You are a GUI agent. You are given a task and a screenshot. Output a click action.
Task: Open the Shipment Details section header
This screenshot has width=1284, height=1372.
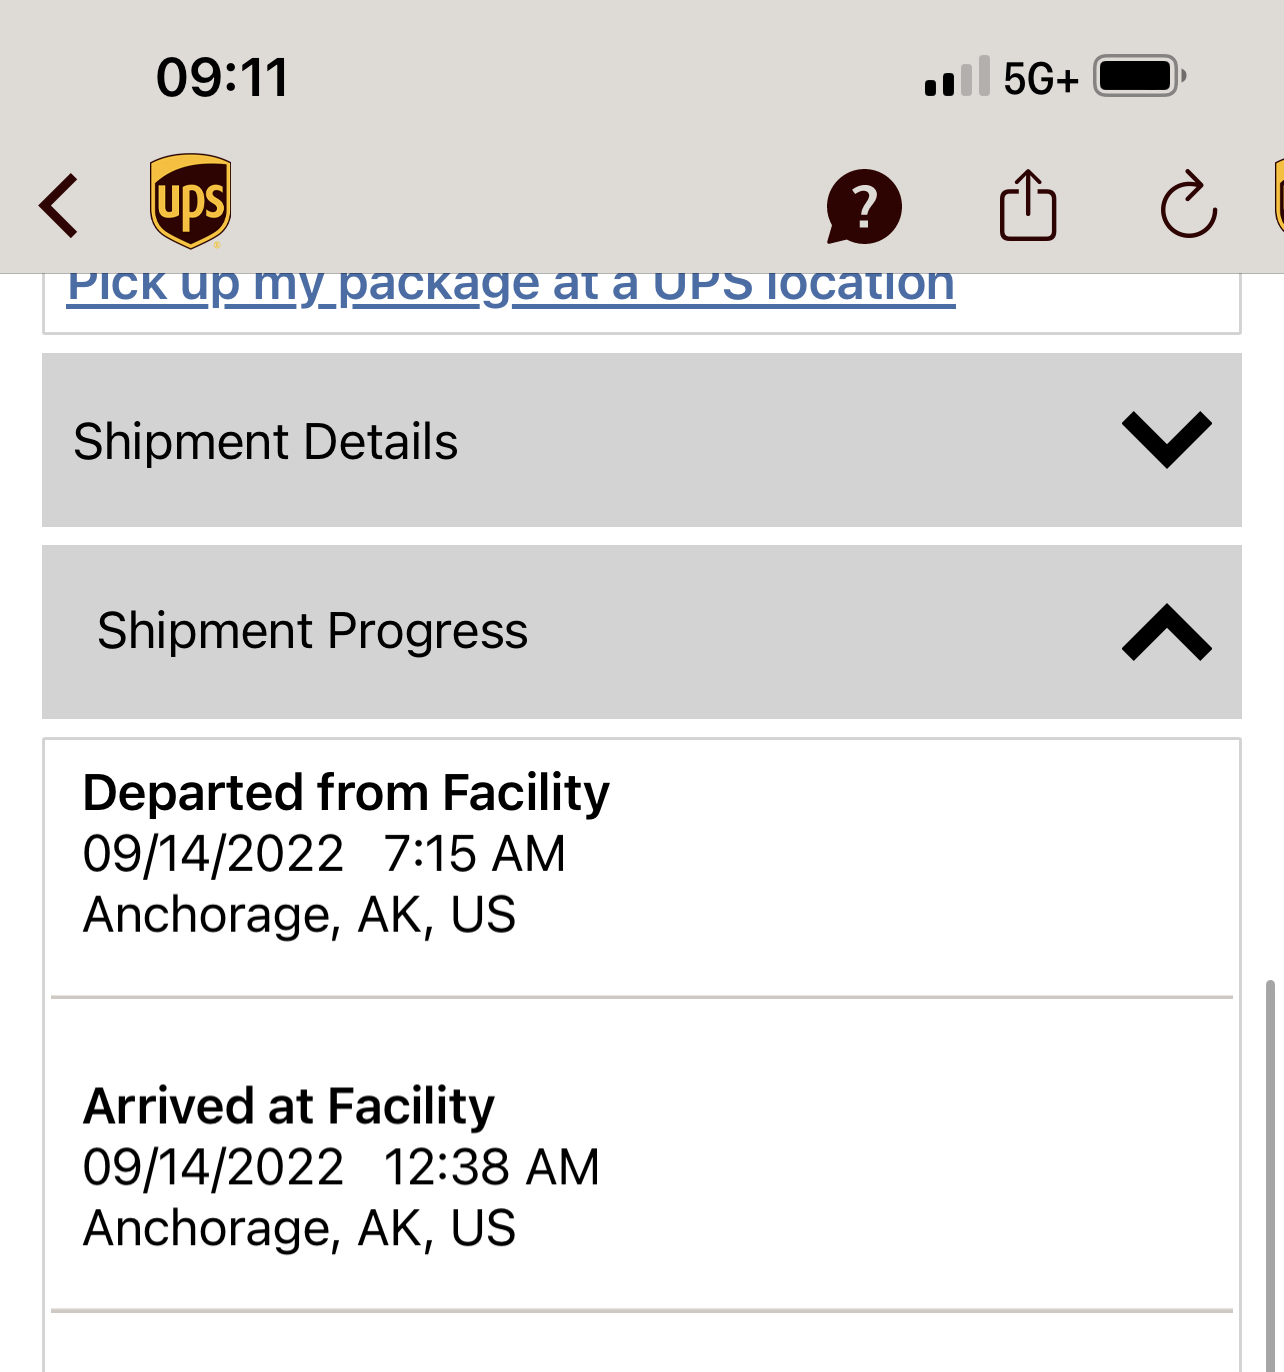(x=642, y=440)
